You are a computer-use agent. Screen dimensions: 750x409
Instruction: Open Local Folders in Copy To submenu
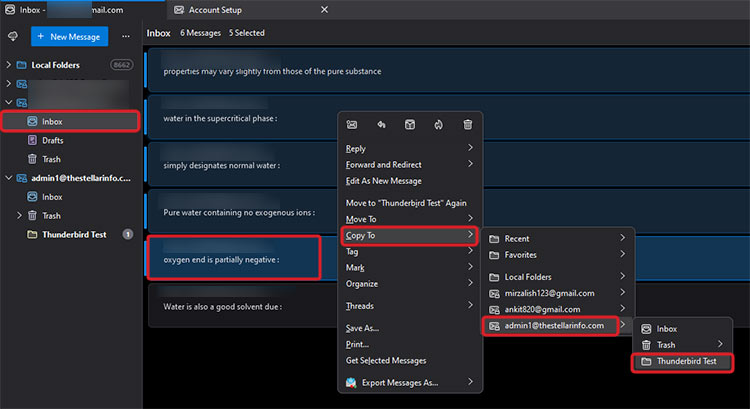pyautogui.click(x=558, y=276)
